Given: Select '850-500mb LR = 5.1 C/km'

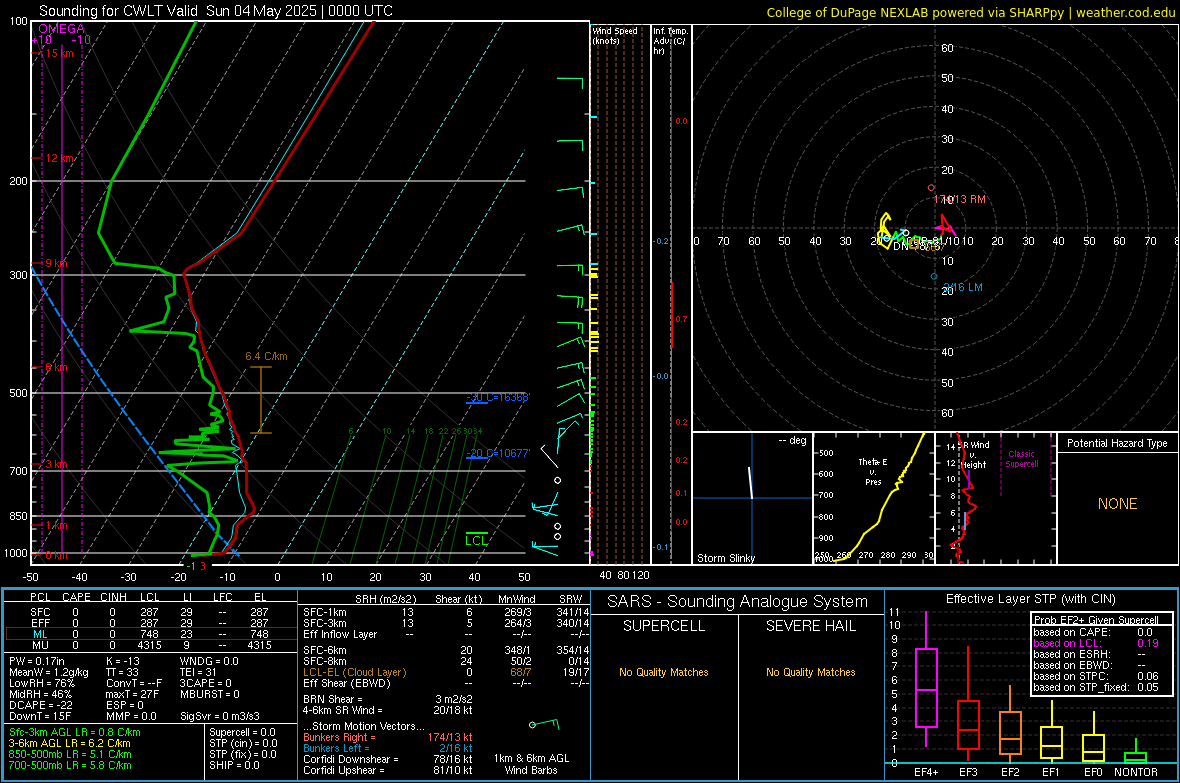Looking at the screenshot, I should (70, 754).
